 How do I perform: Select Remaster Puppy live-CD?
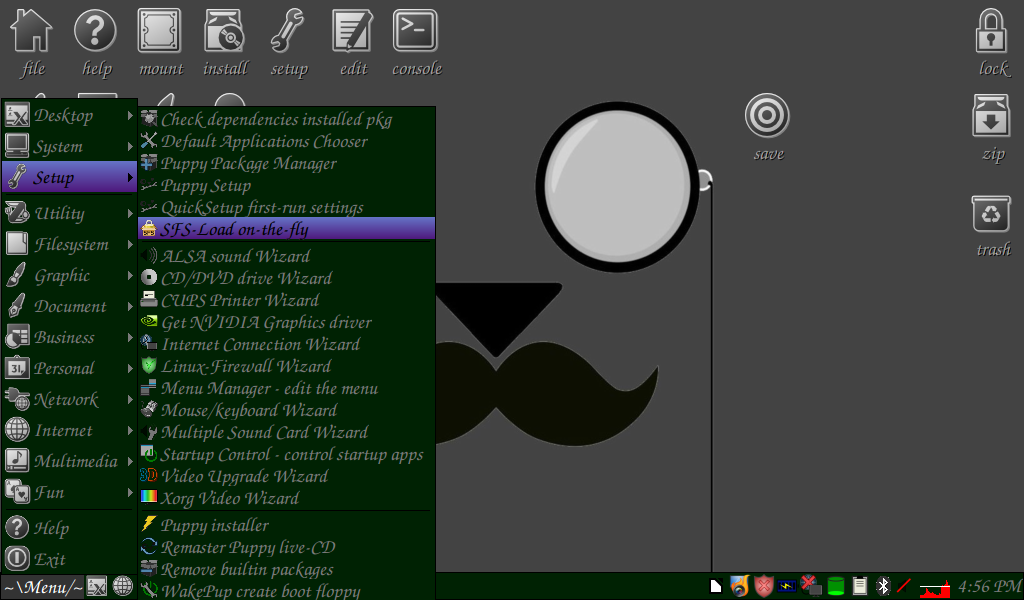tap(287, 547)
